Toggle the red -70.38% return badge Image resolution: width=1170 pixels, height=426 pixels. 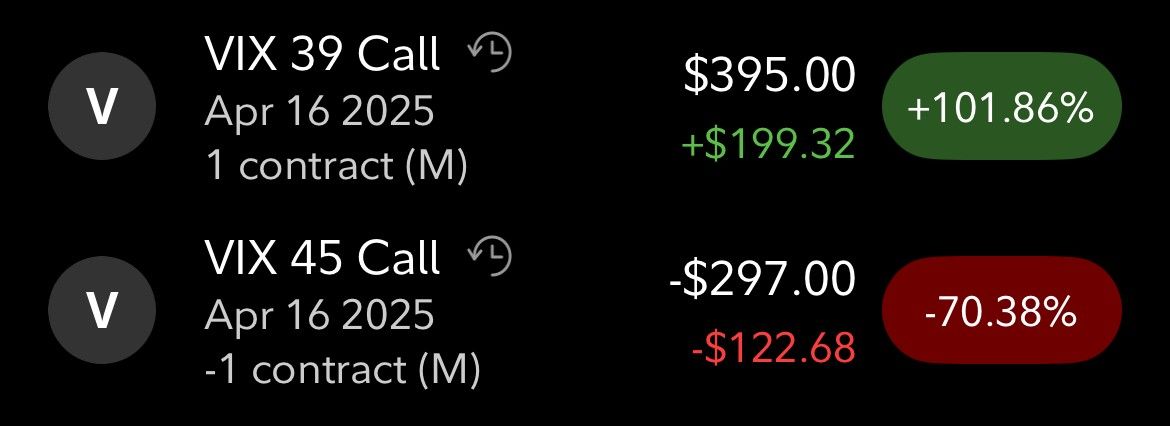[x=1001, y=311]
